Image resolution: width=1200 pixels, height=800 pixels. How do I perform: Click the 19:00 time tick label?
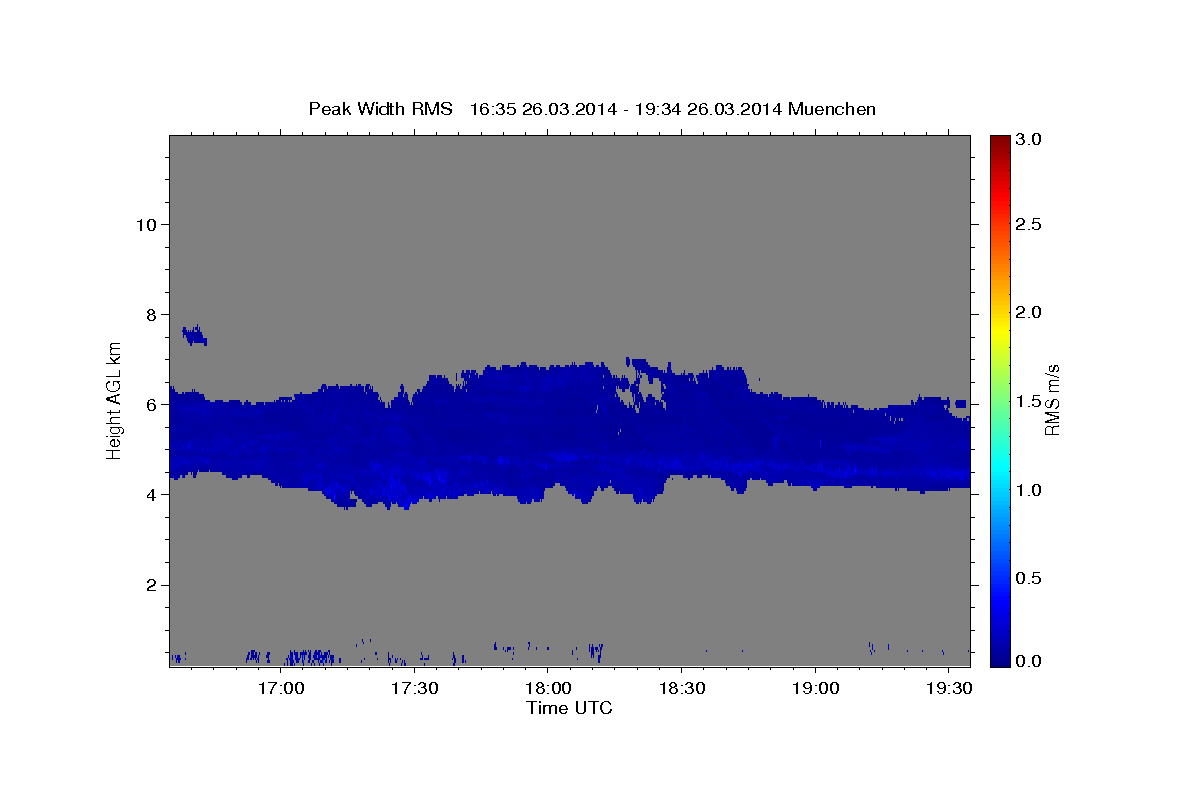pos(815,689)
